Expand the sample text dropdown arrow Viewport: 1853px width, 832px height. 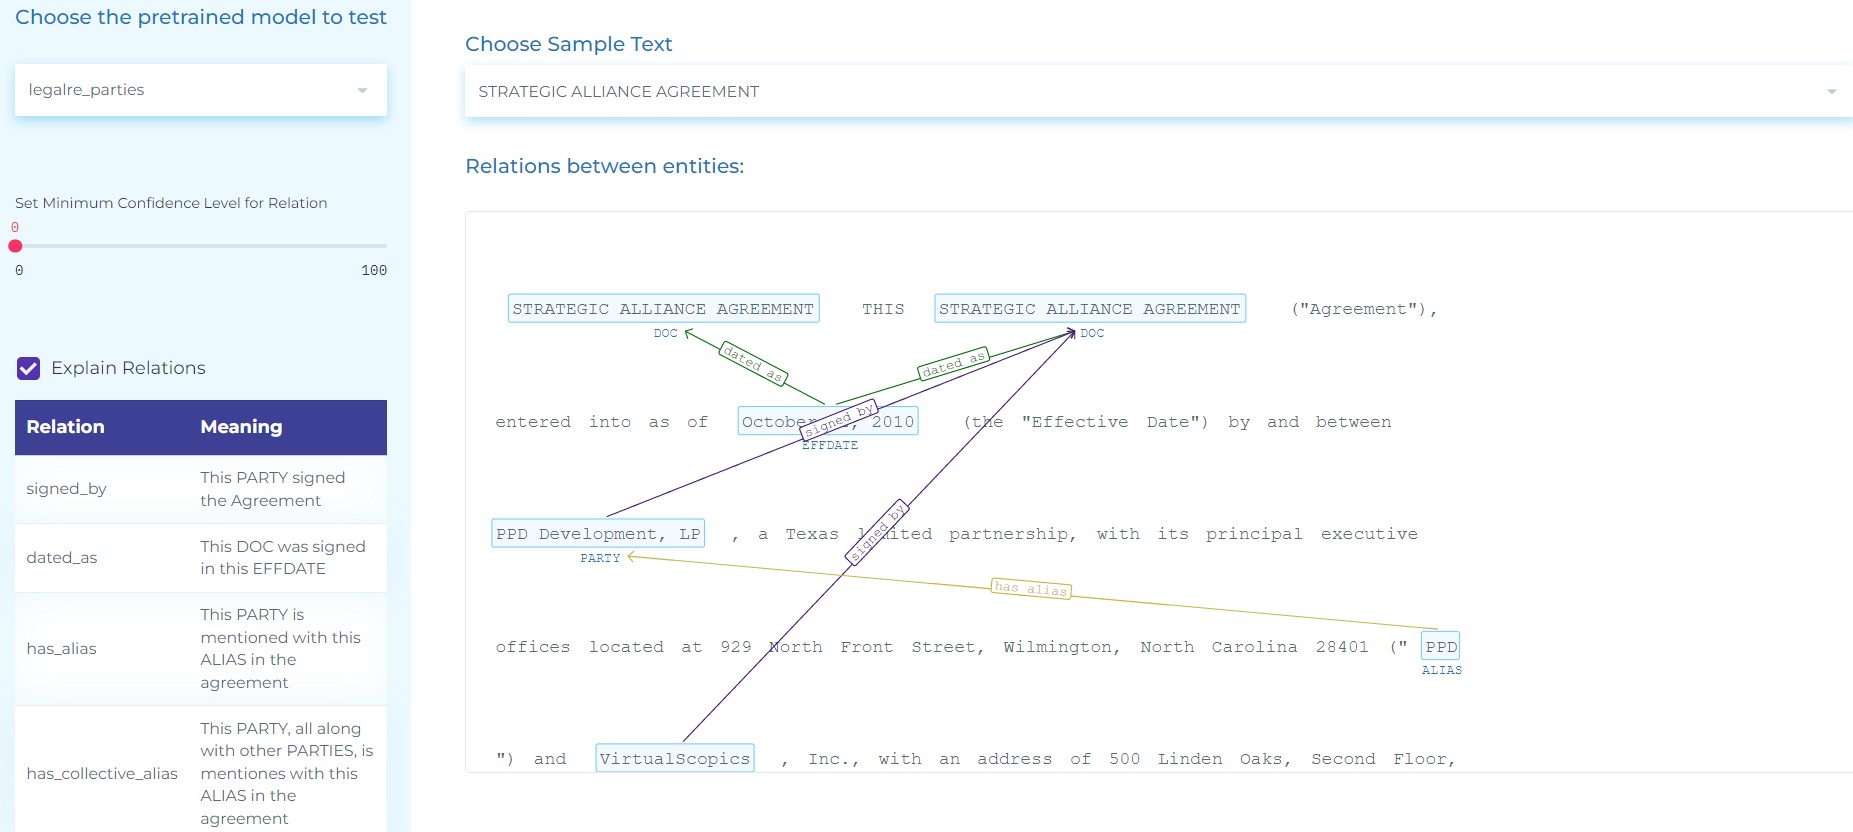click(1831, 91)
